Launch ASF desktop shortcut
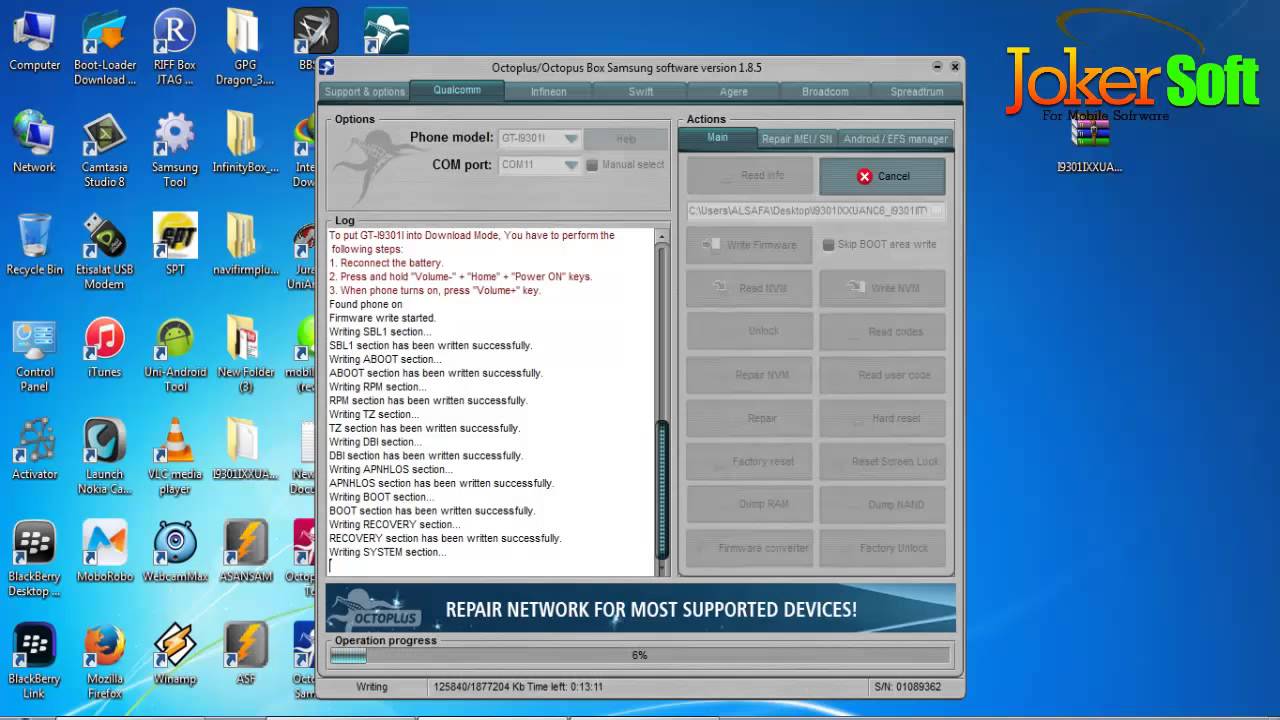The image size is (1280, 720). click(244, 654)
